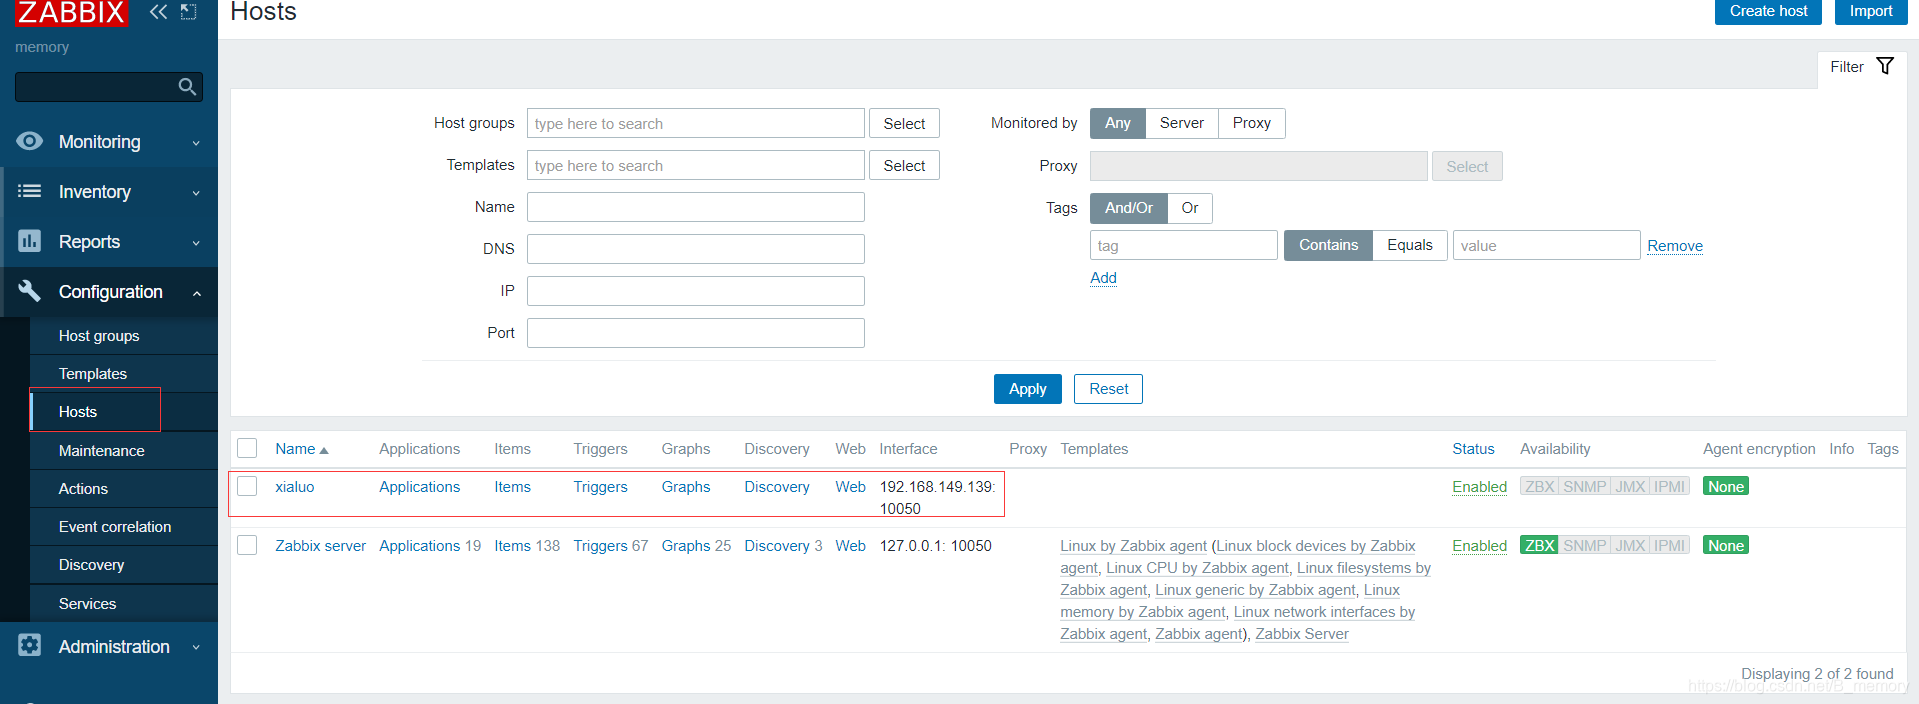Click Enabled status for xialuo
This screenshot has height=704, width=1919.
(1479, 487)
